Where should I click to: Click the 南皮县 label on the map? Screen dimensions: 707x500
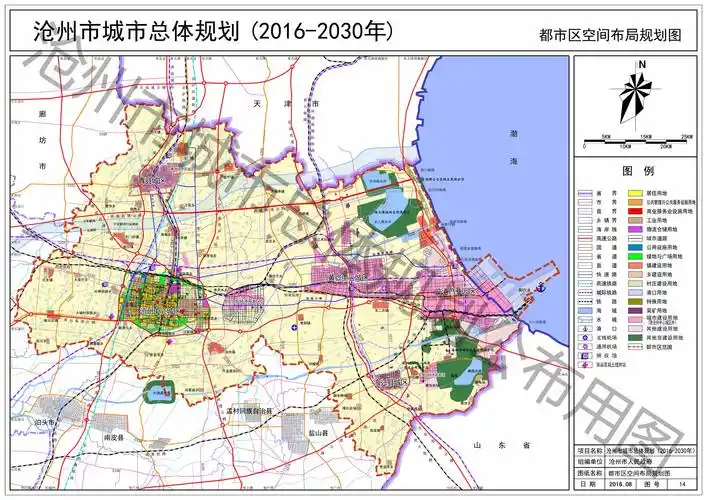point(114,437)
